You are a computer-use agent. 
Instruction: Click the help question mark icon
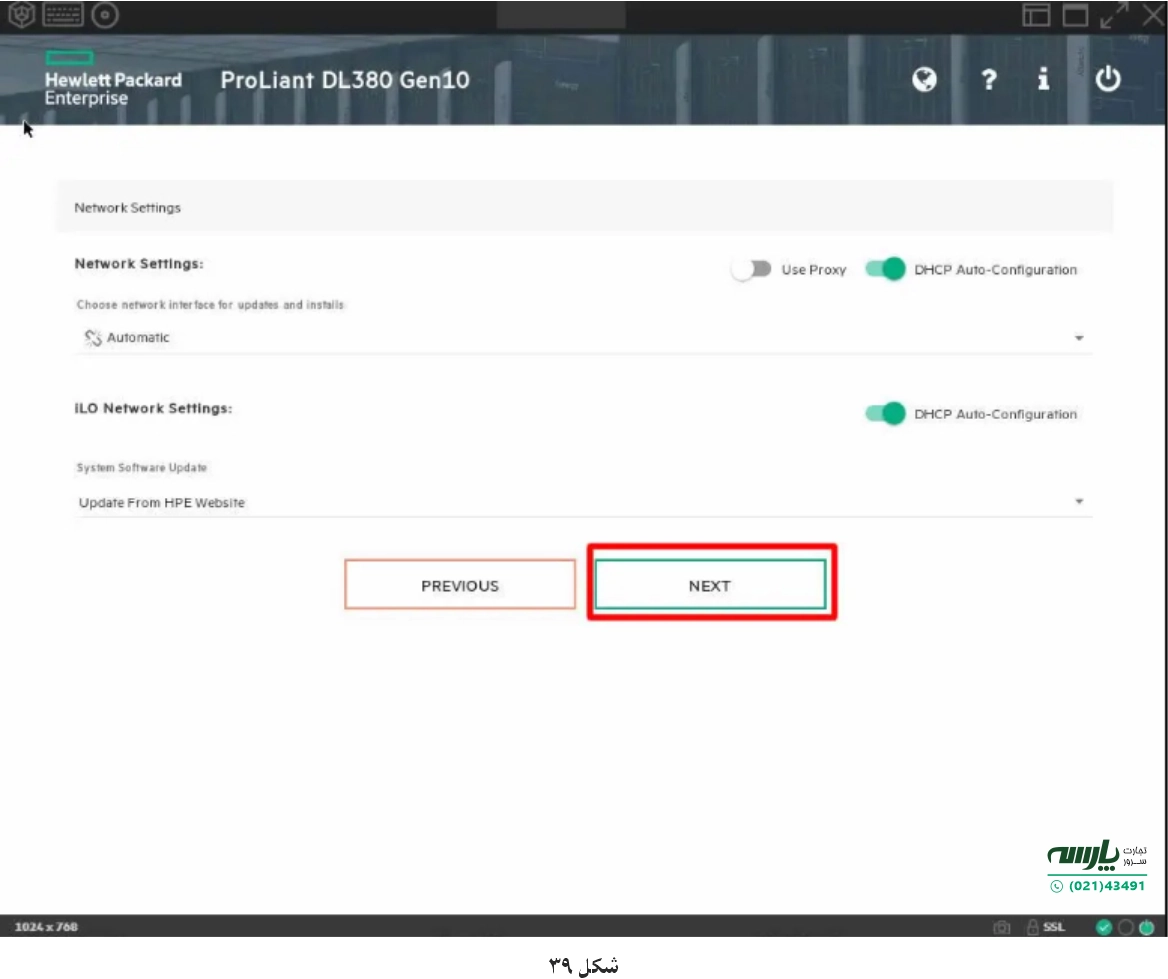click(987, 81)
